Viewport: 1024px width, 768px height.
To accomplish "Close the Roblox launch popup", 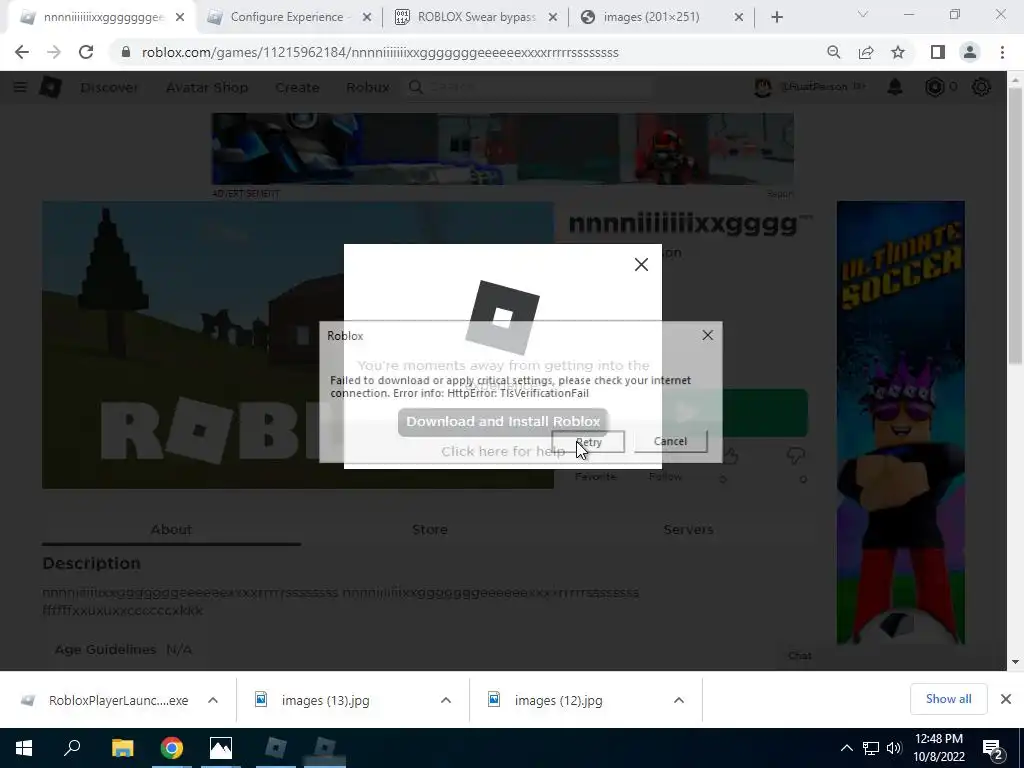I will [x=641, y=264].
